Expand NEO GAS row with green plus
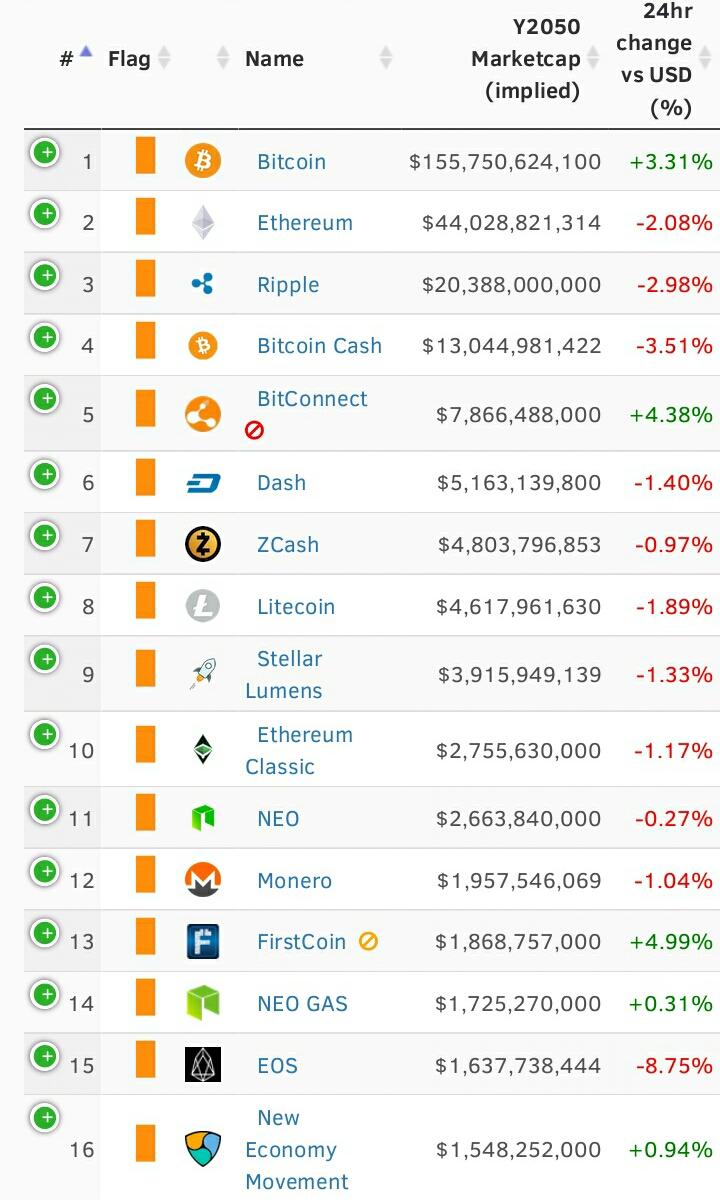Screen dimensions: 720x1200 click(x=44, y=995)
